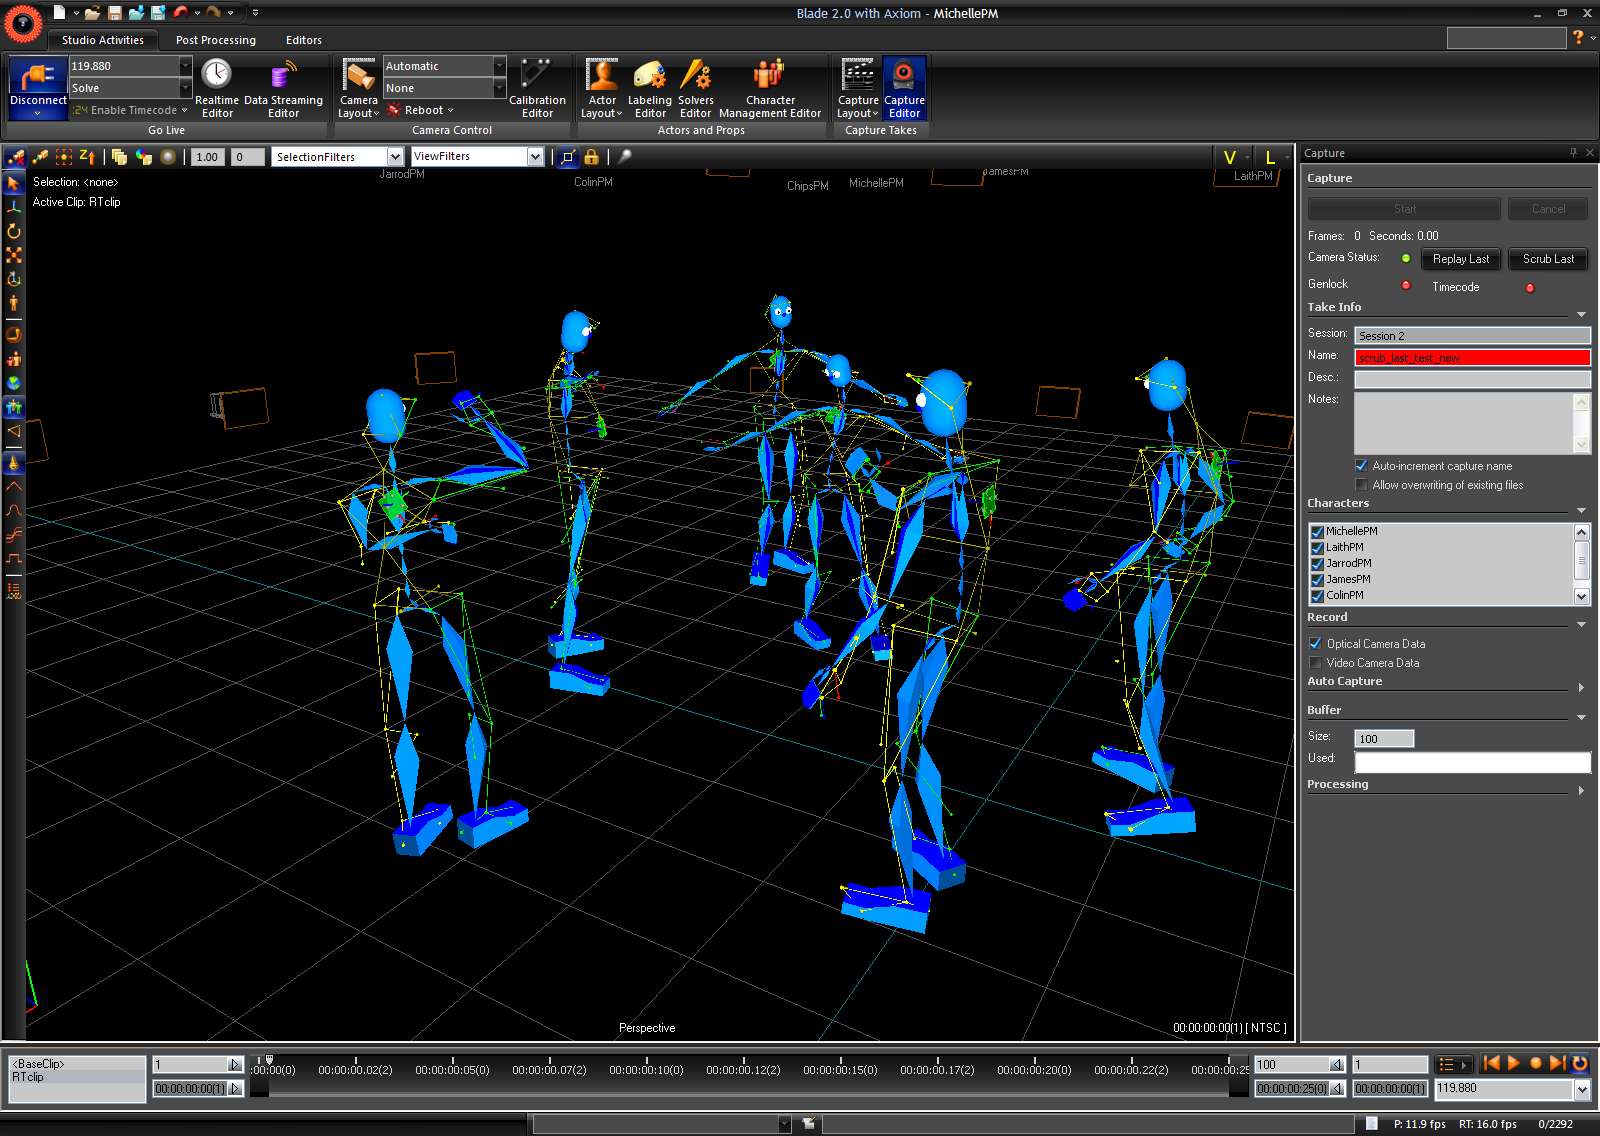
Task: Uncheck the JarrodPM character
Action: [x=1317, y=563]
